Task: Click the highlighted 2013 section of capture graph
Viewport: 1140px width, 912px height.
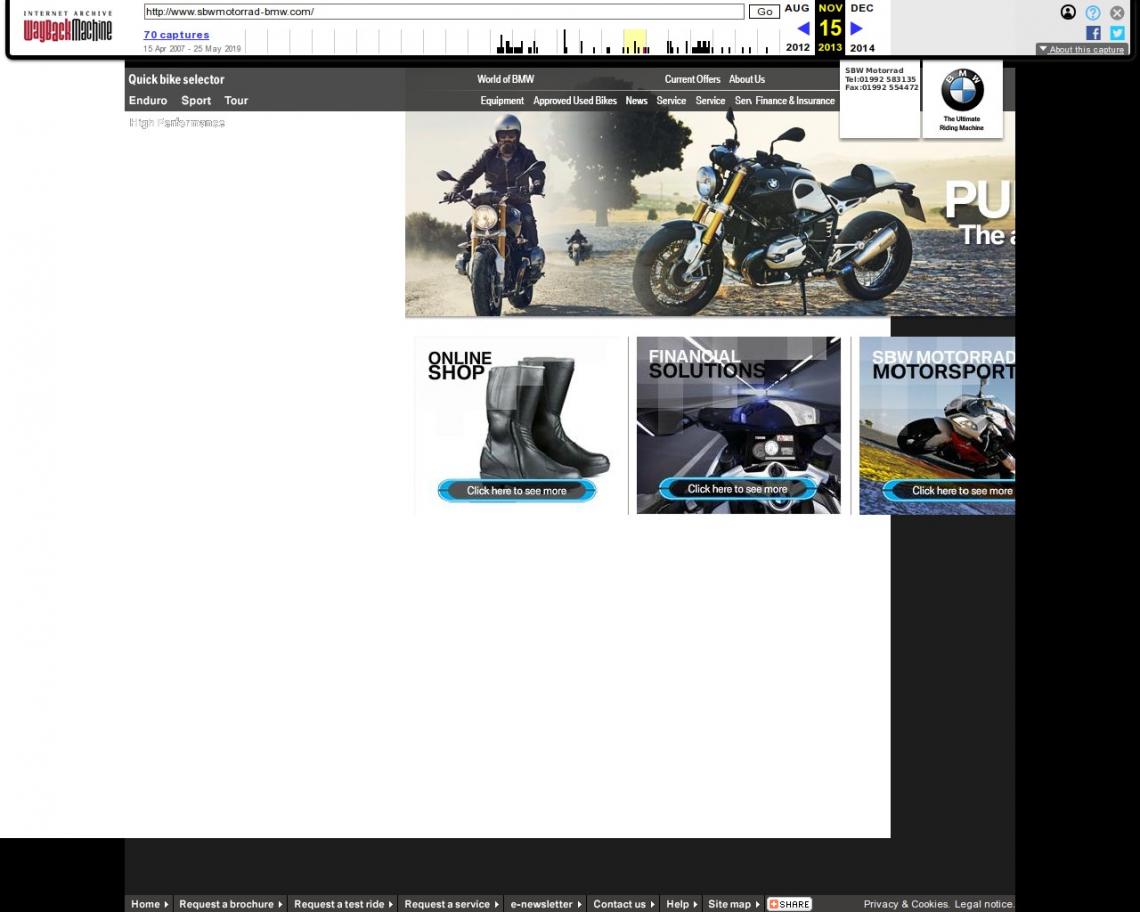Action: click(x=635, y=41)
